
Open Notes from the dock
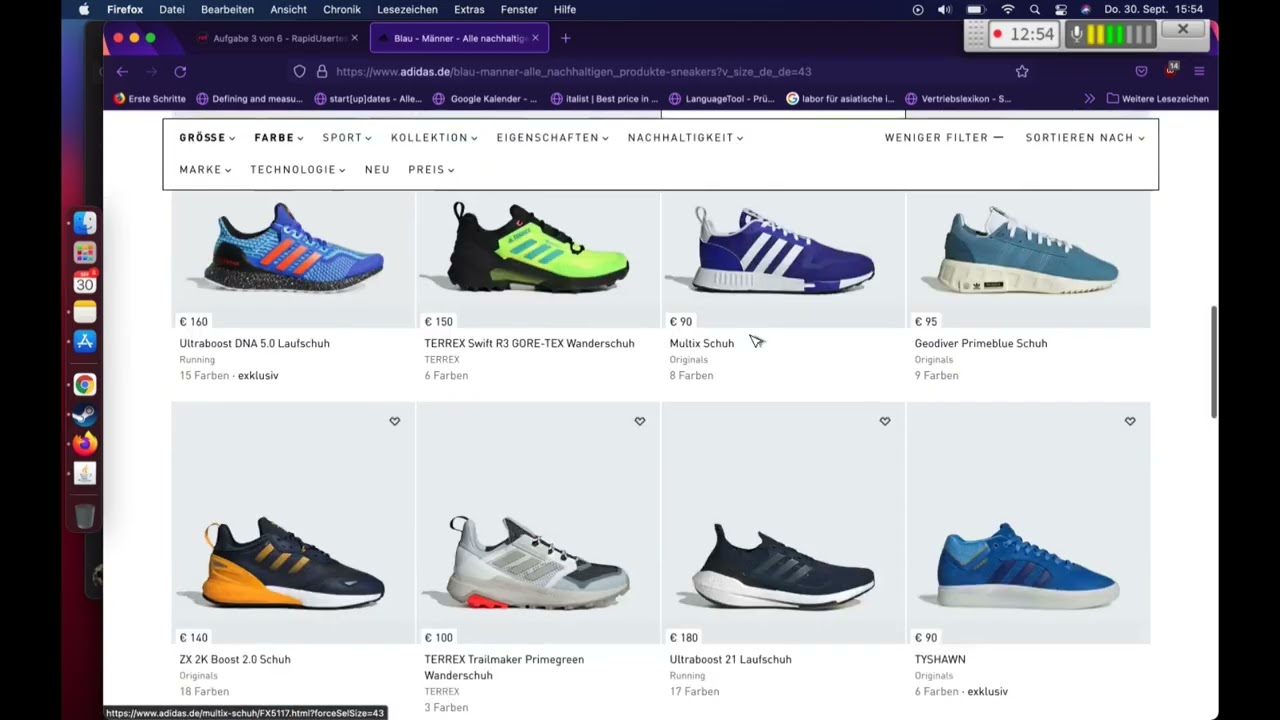(85, 312)
